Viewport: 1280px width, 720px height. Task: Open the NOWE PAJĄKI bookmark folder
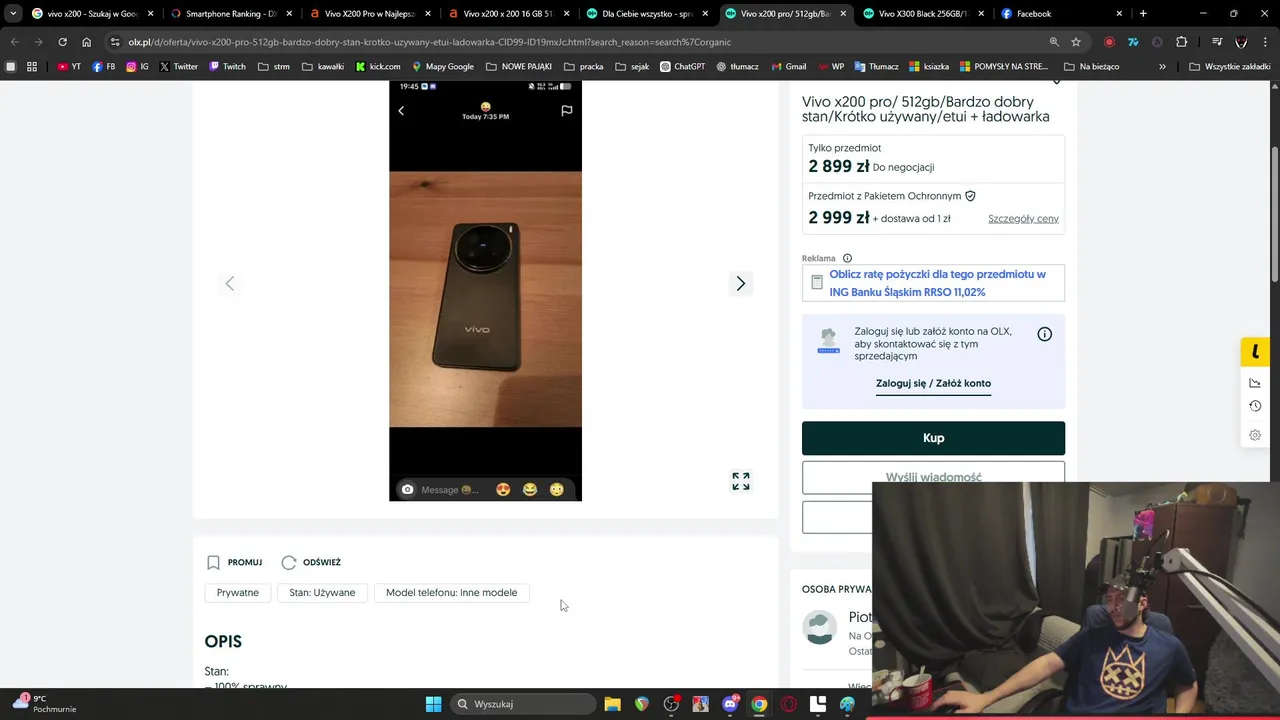point(520,66)
